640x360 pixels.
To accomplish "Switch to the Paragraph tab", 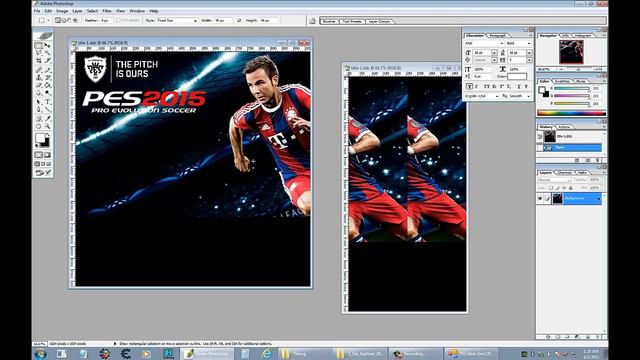I will (x=497, y=36).
